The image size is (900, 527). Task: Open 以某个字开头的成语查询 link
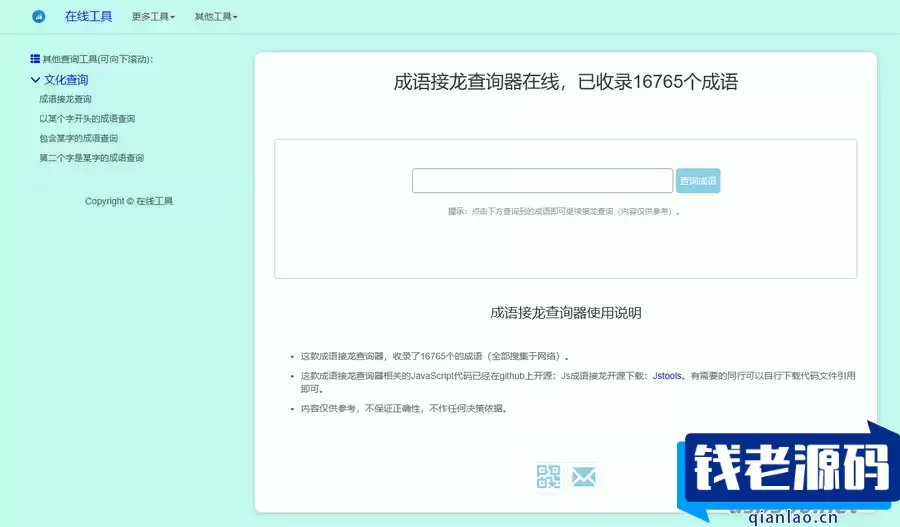[87, 118]
